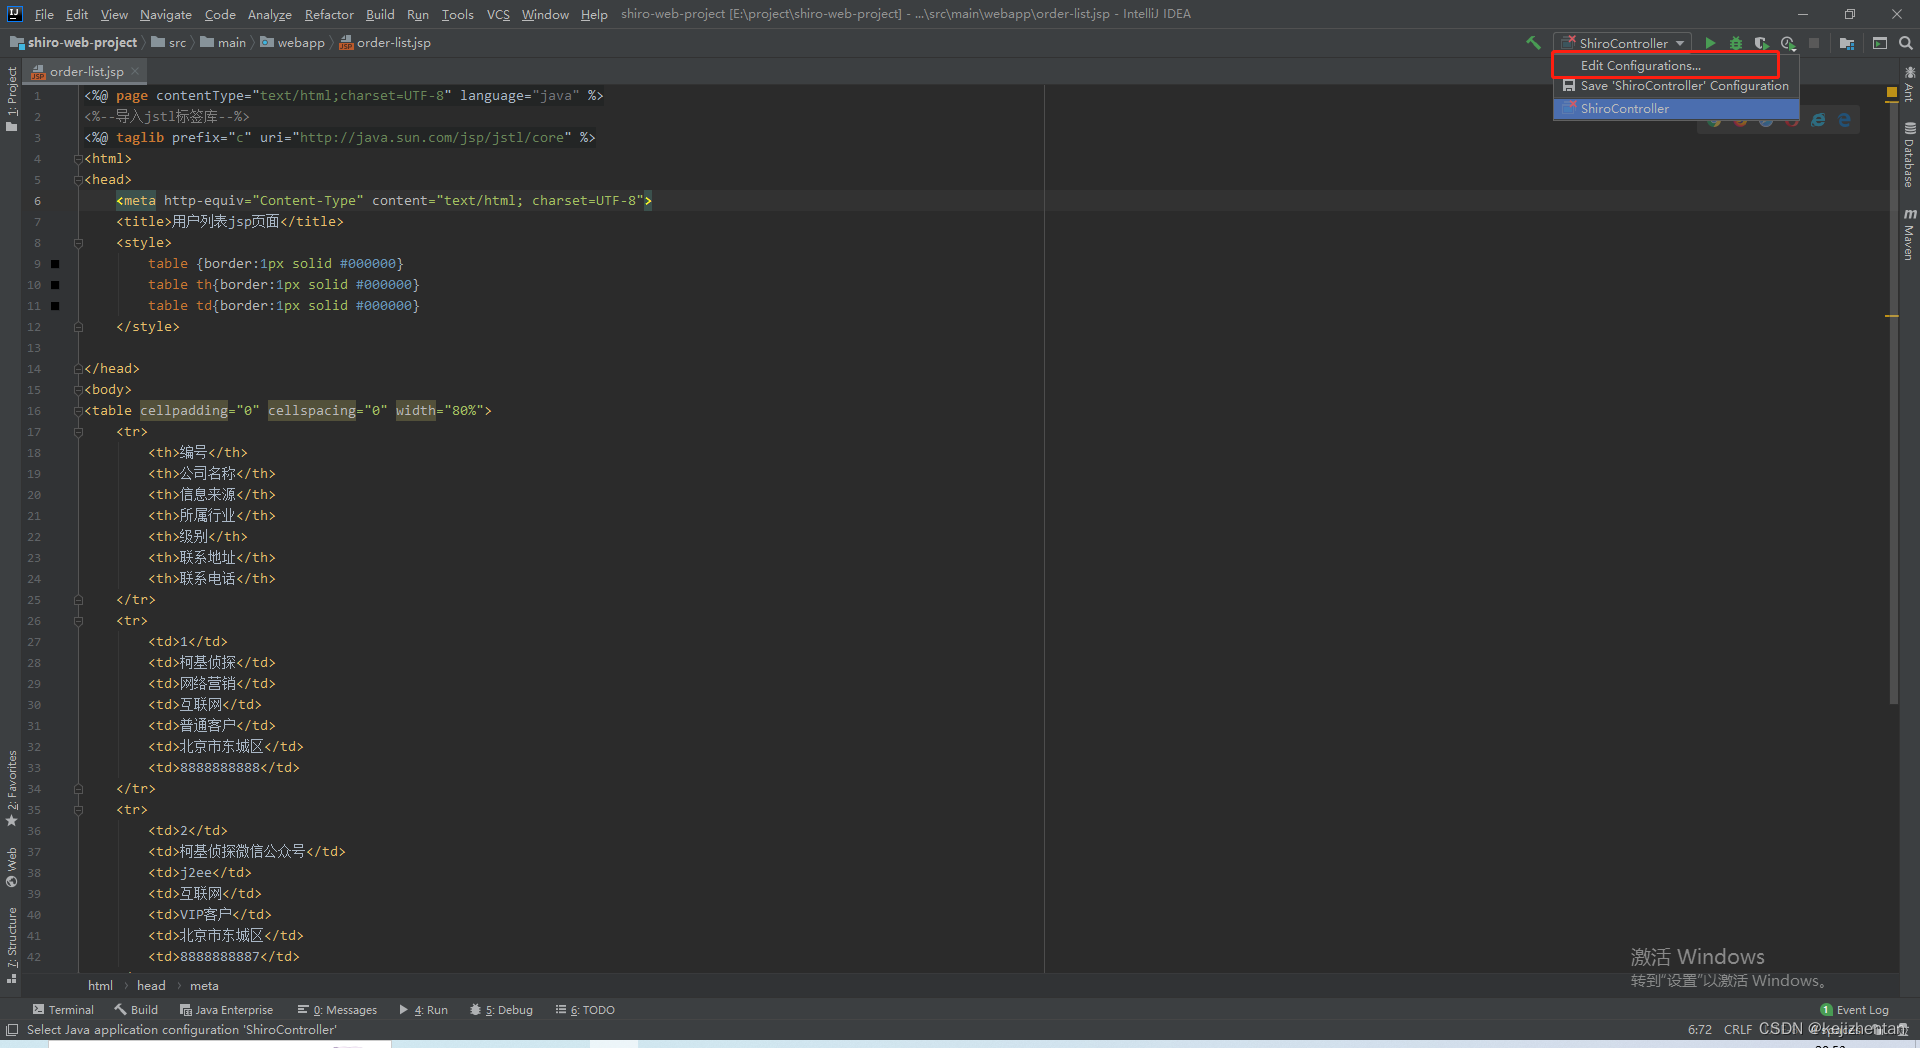Collapse the style block fold on line 8
Screen dimensions: 1920x1048
[78, 243]
